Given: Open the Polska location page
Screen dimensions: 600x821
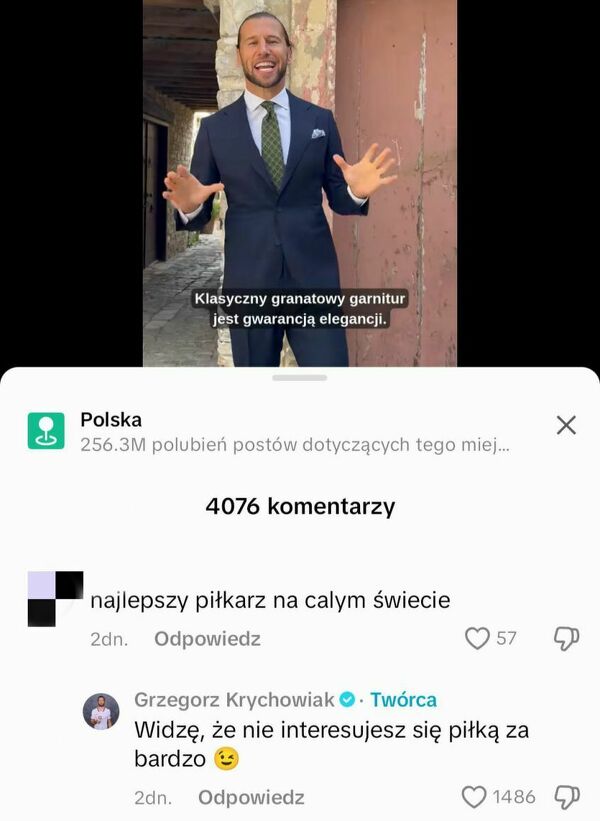Looking at the screenshot, I should 111,419.
